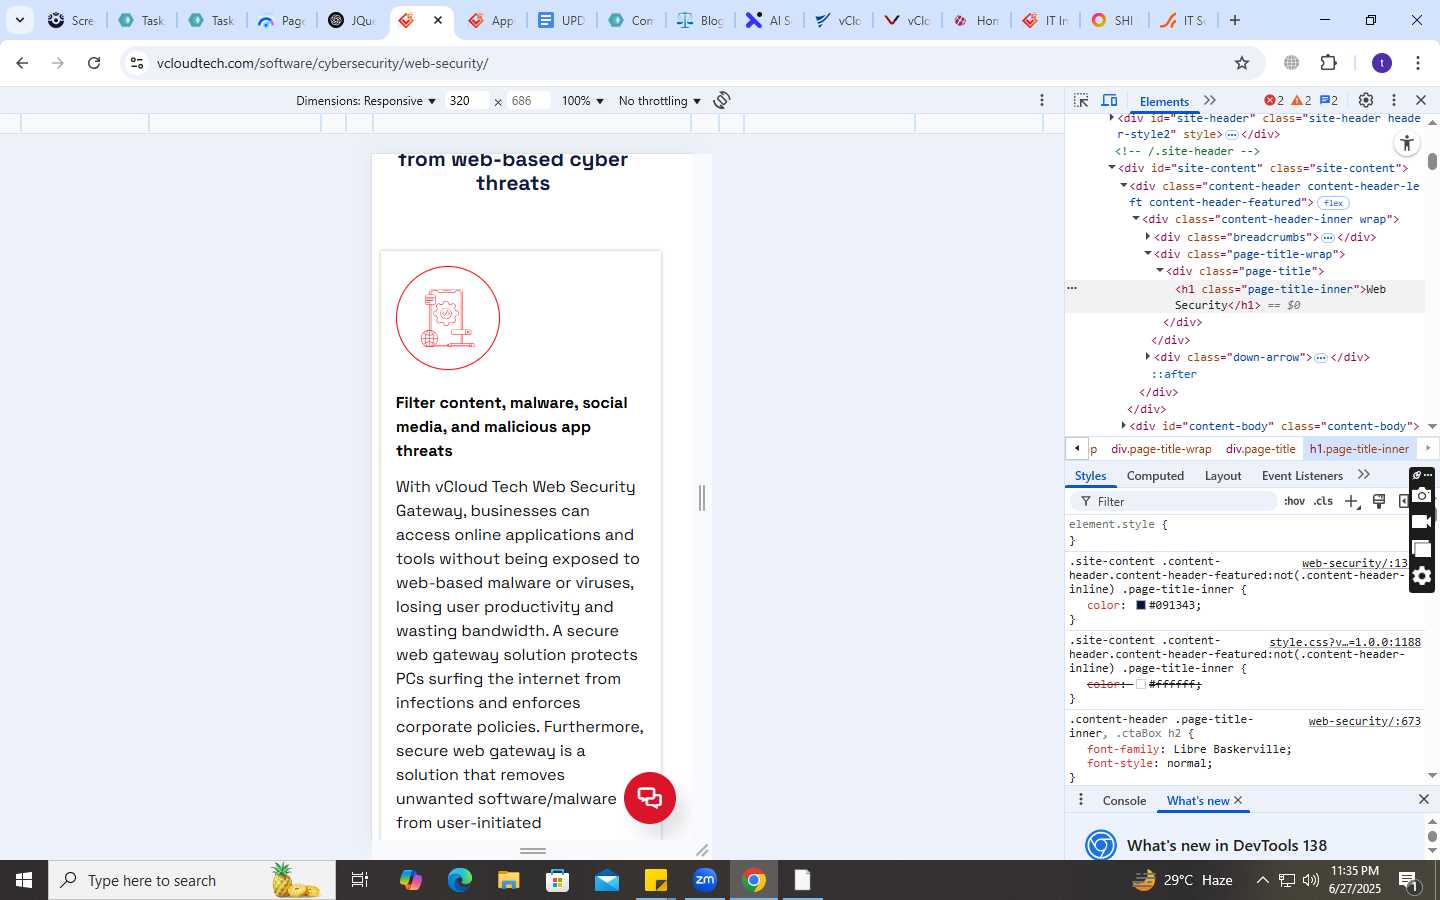Click the address bar URL
The width and height of the screenshot is (1440, 900).
(322, 63)
